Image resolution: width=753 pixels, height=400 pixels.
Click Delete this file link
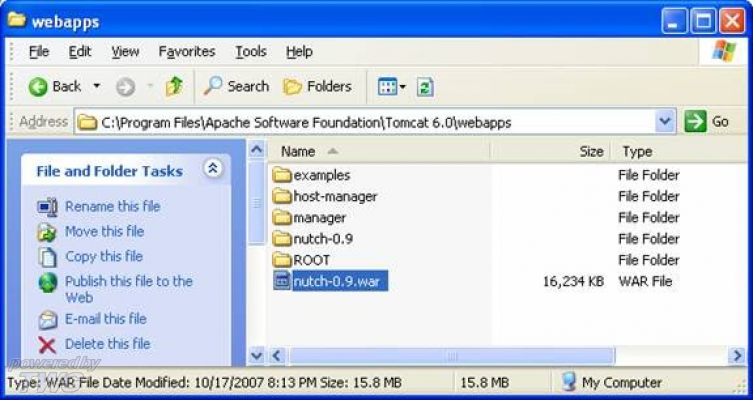108,344
